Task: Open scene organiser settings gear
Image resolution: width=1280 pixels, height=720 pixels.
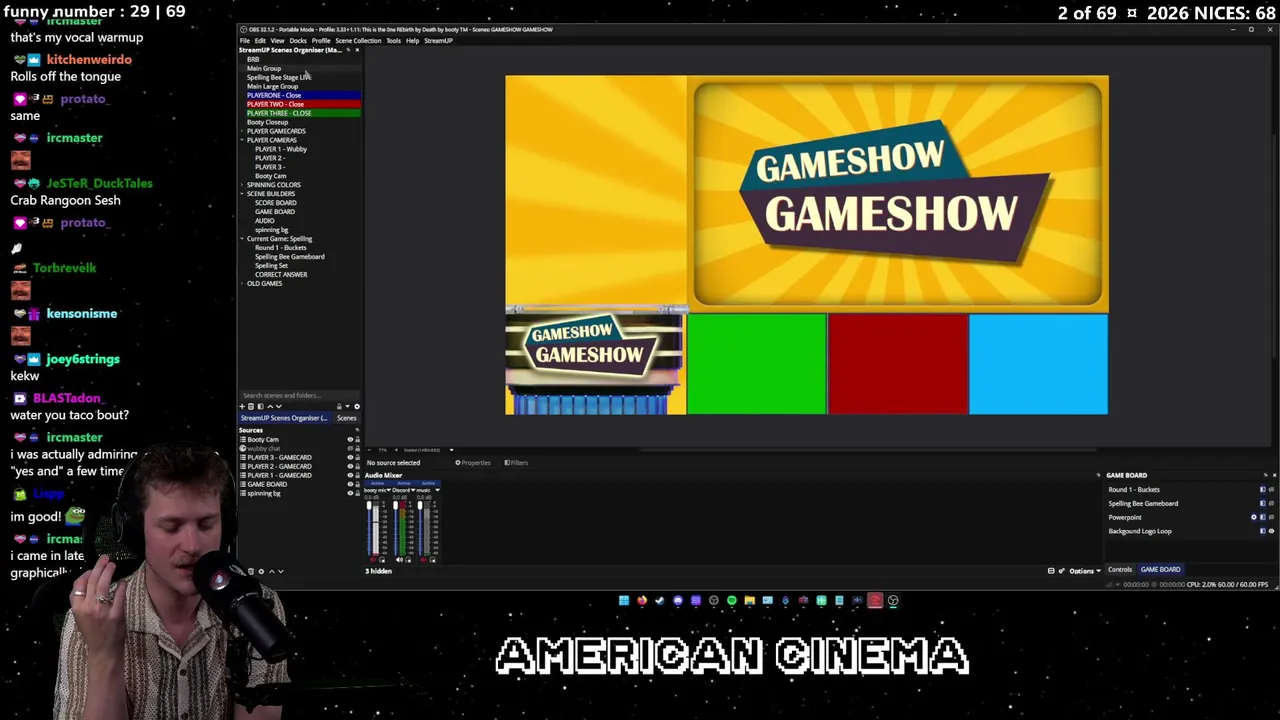Action: click(357, 407)
